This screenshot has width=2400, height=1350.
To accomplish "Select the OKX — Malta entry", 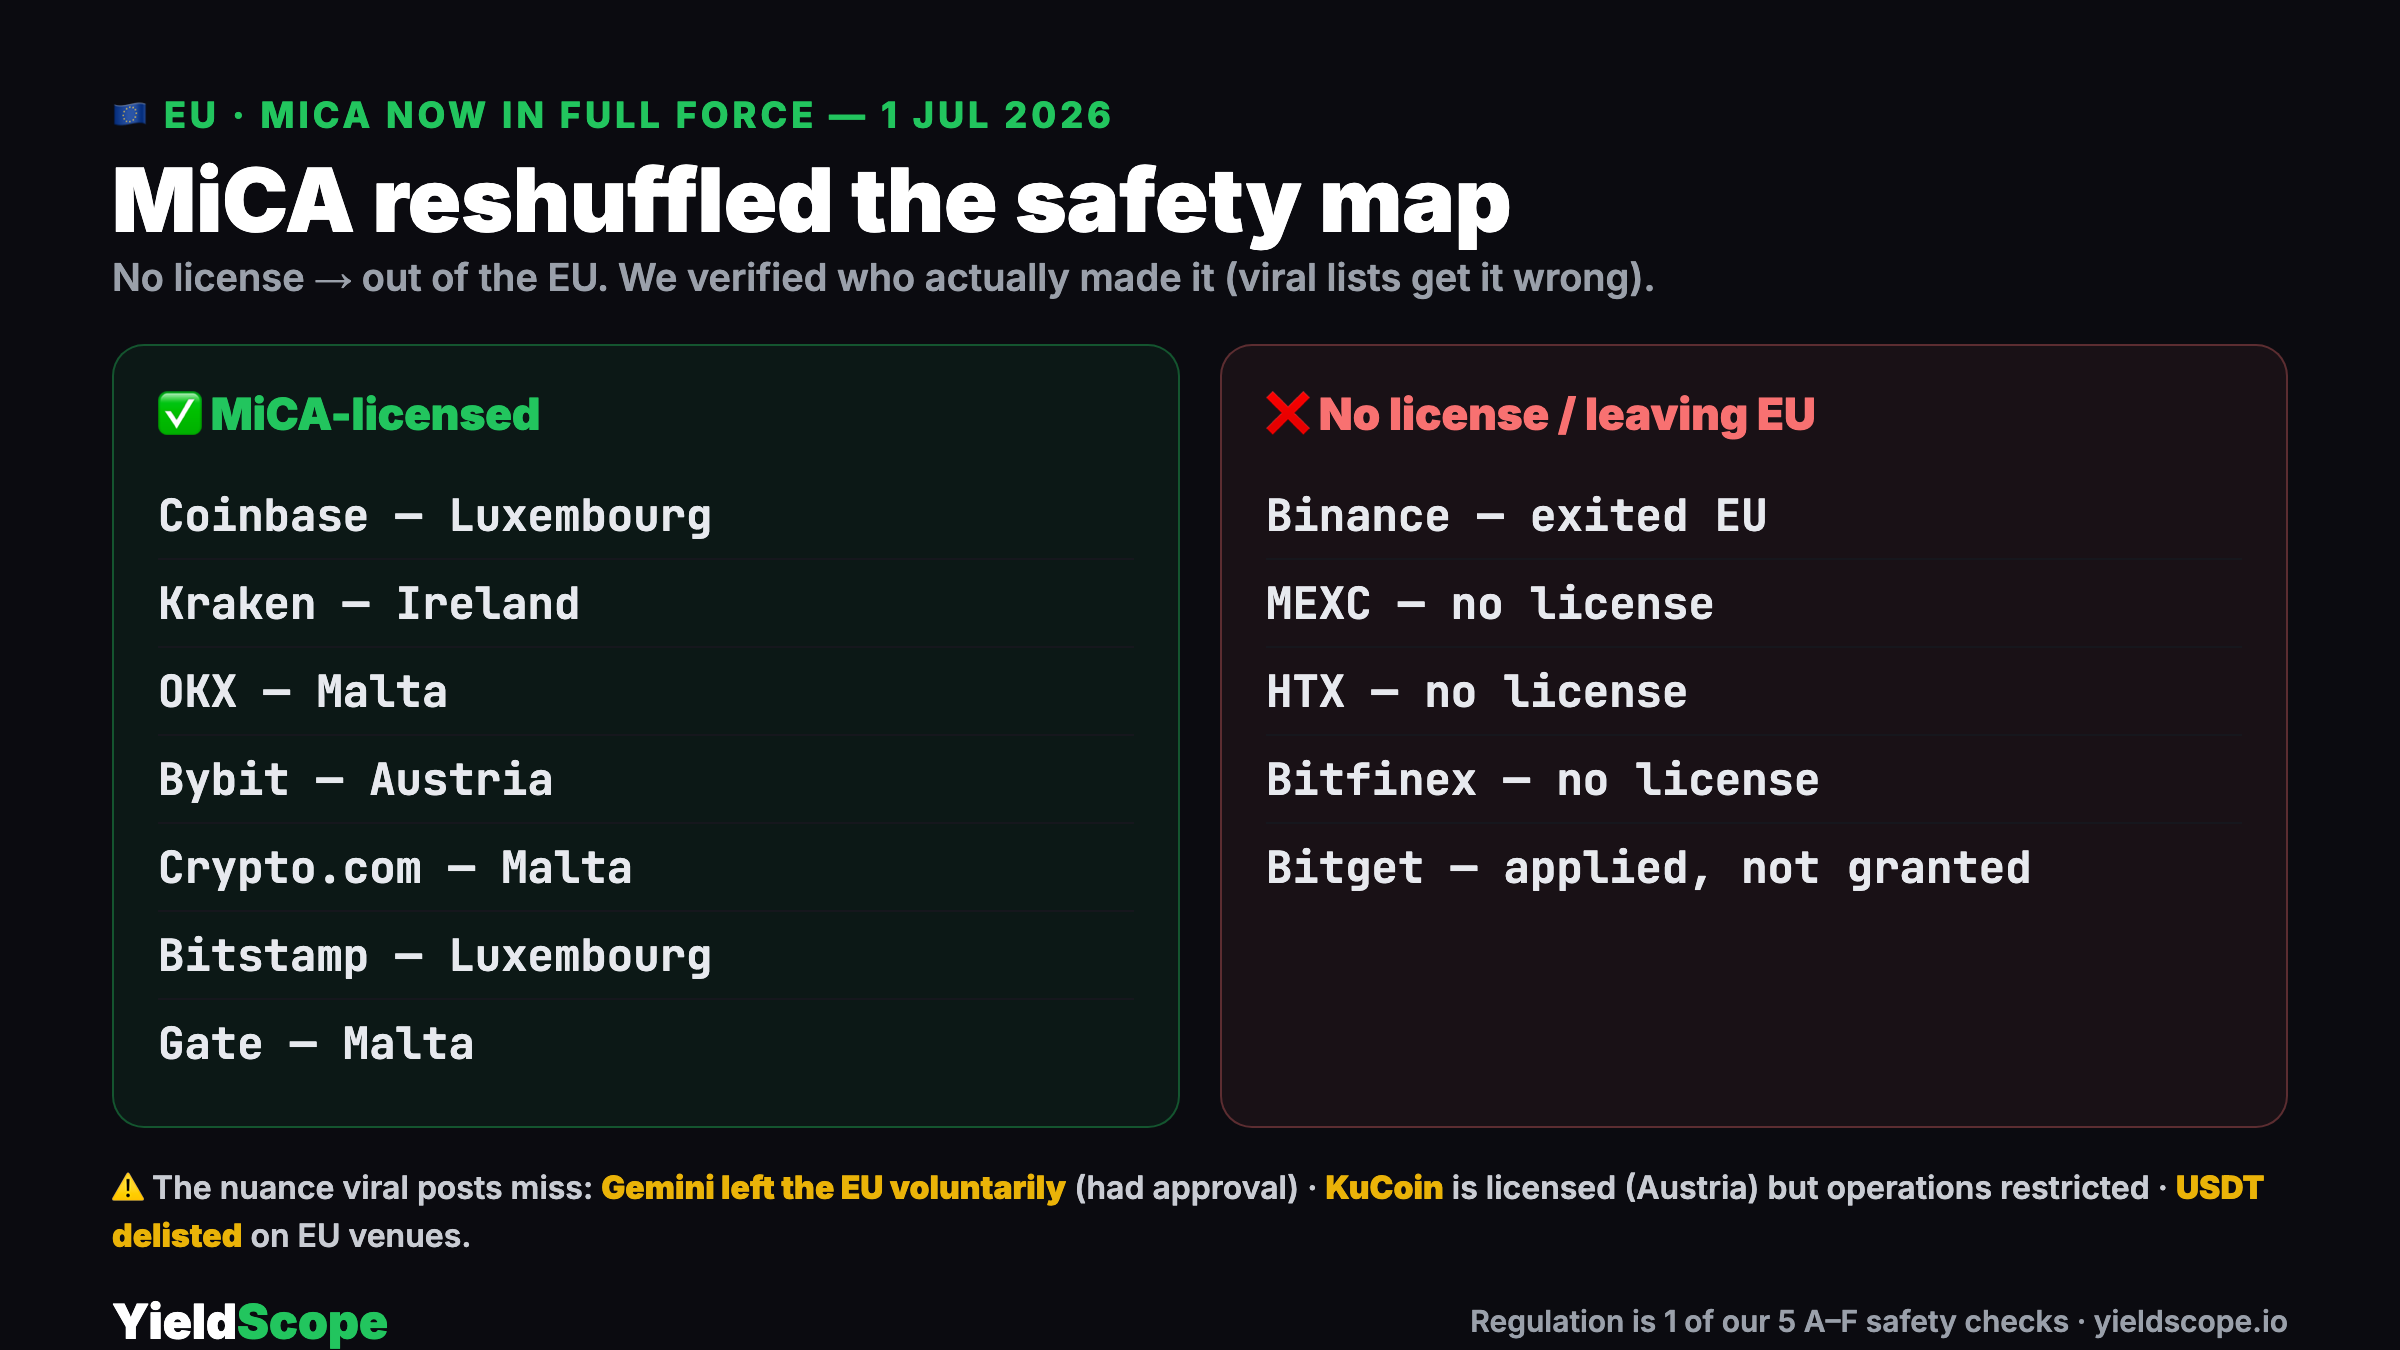I will [x=646, y=692].
